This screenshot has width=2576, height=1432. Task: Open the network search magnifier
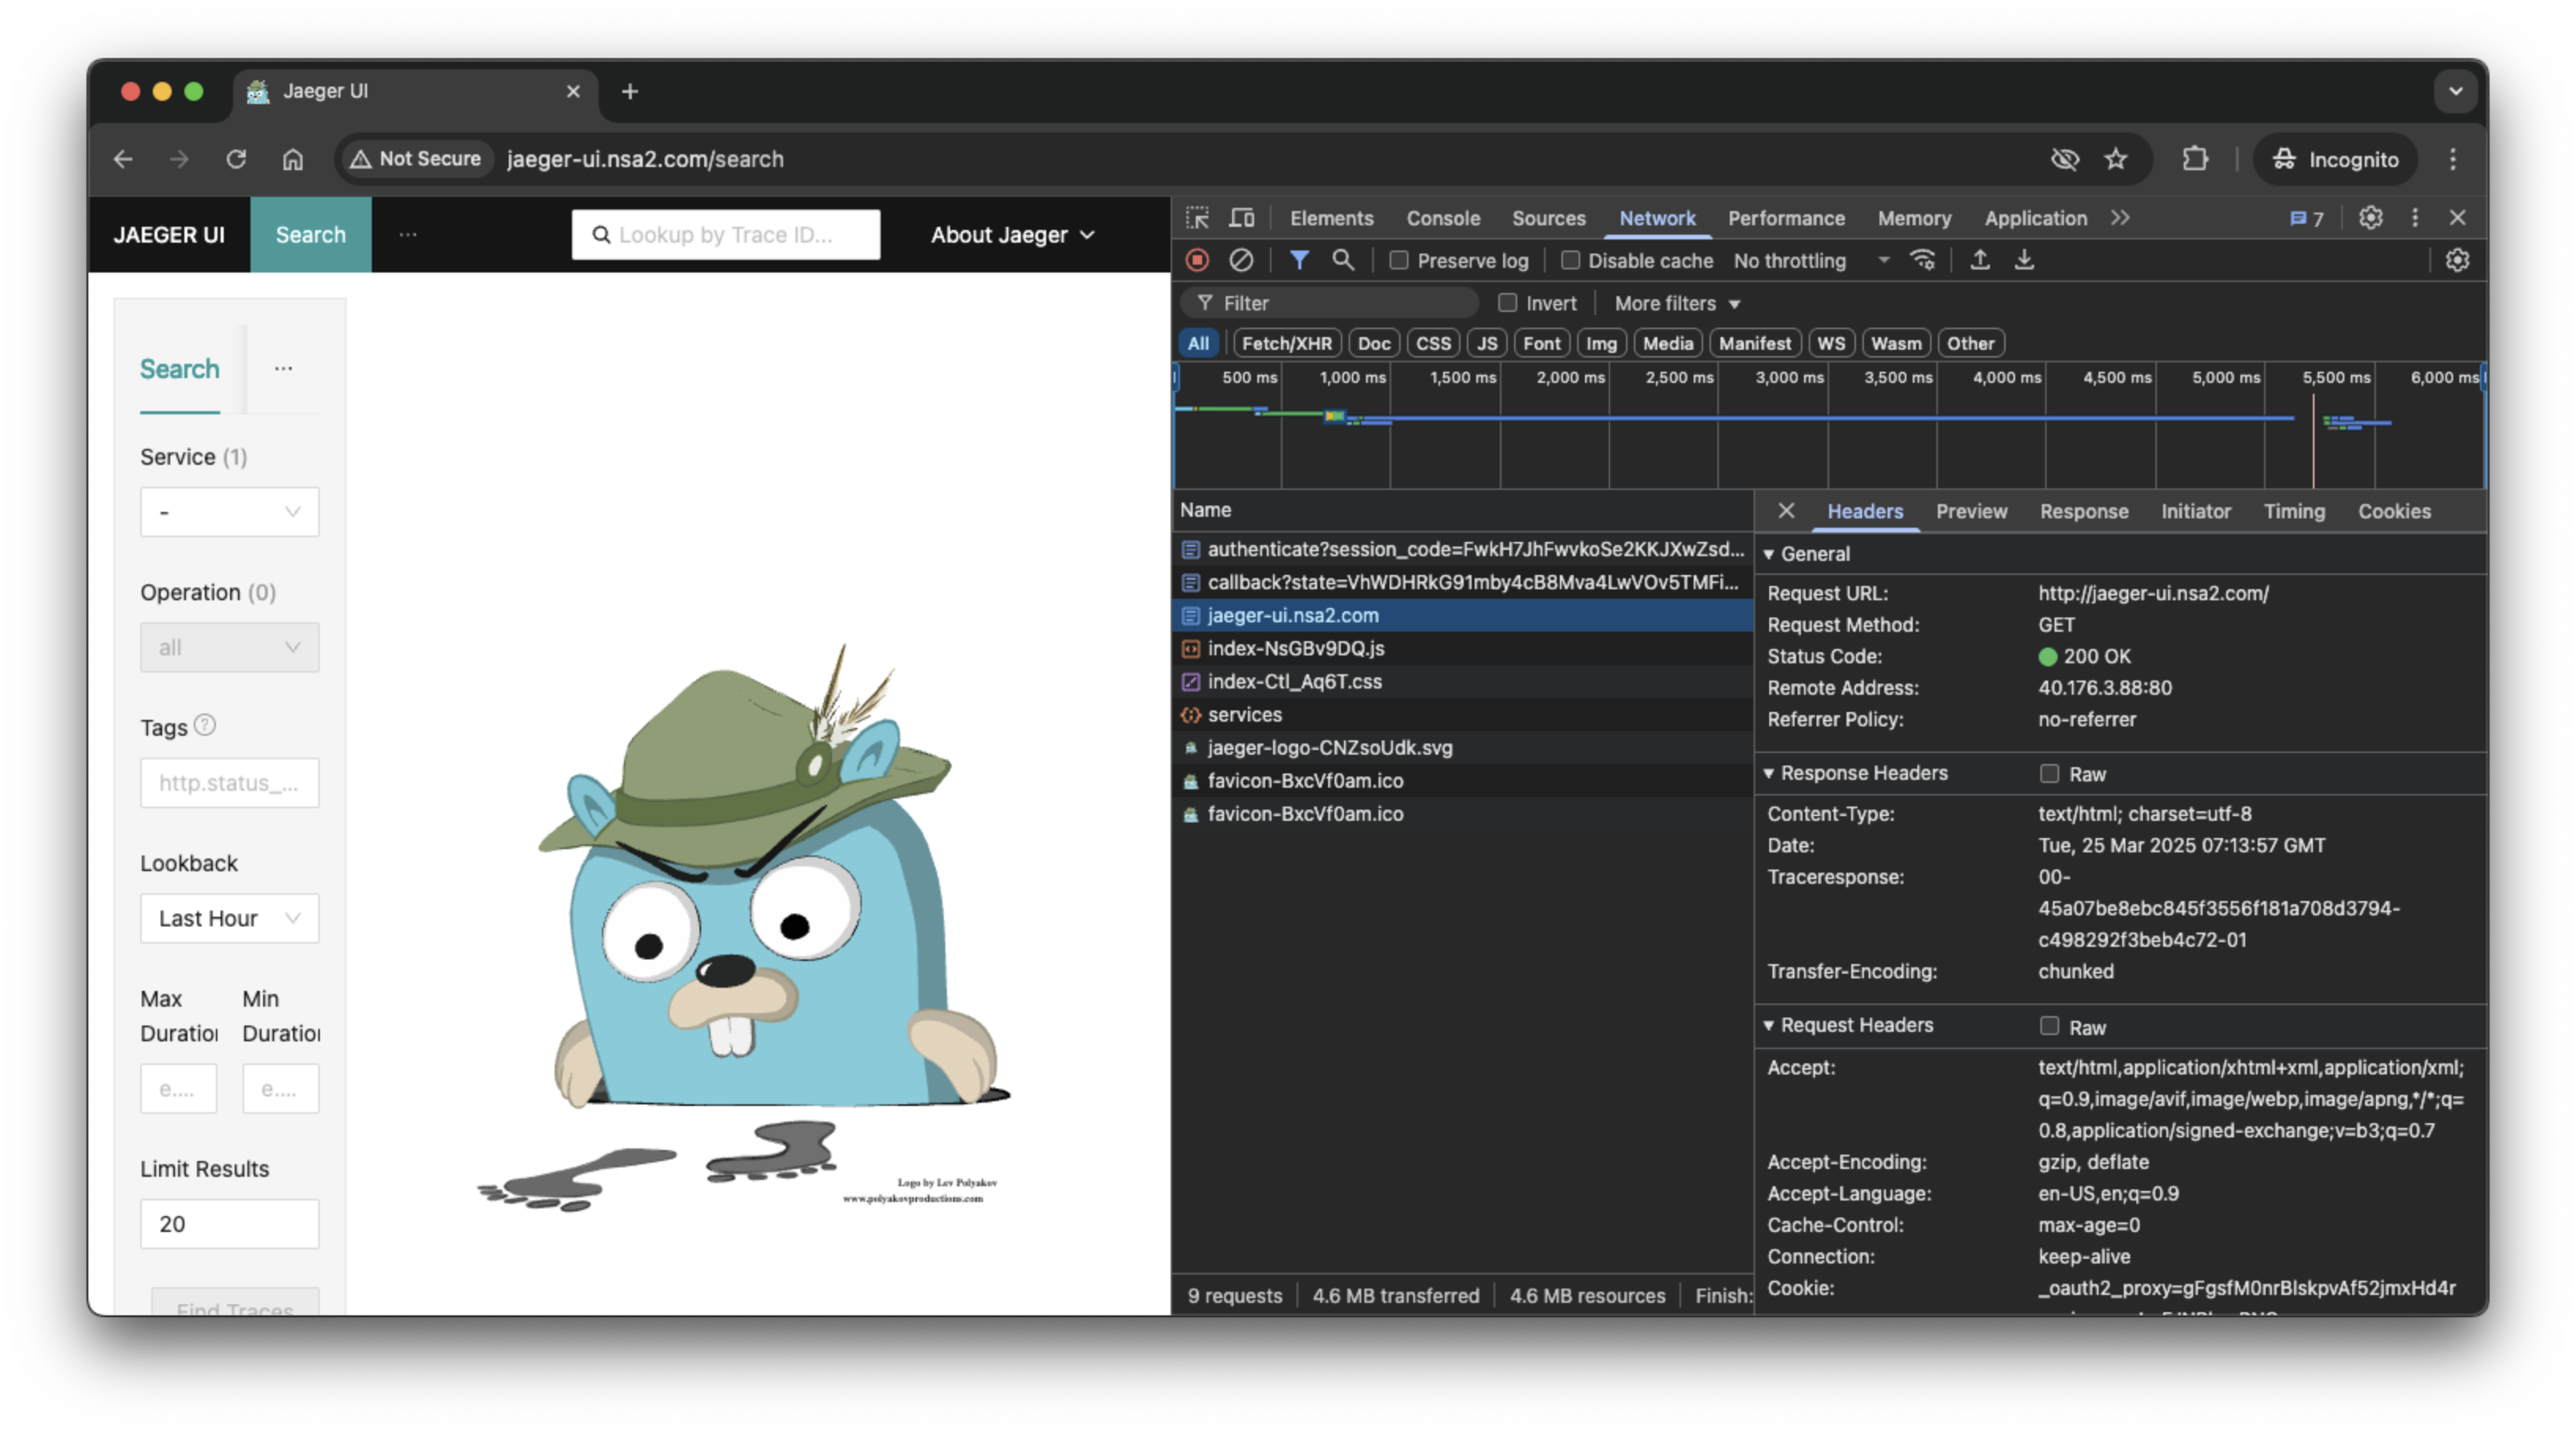click(1343, 260)
